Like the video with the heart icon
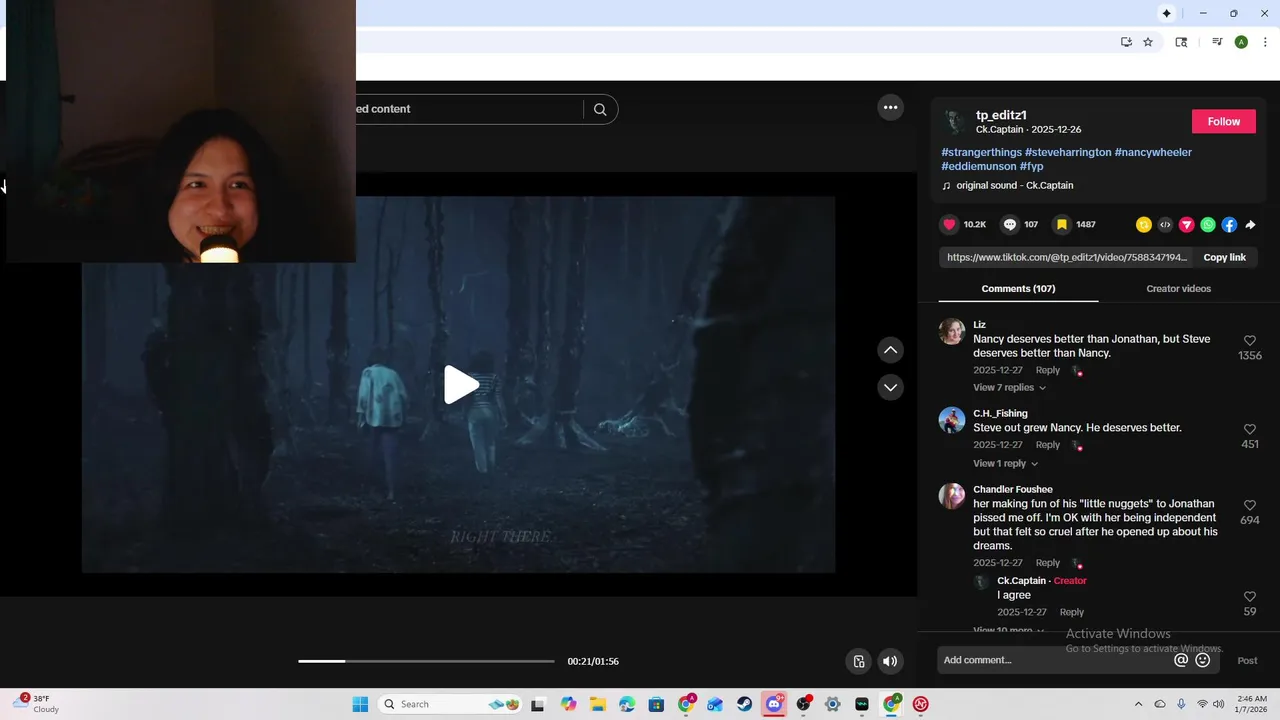 pyautogui.click(x=950, y=225)
